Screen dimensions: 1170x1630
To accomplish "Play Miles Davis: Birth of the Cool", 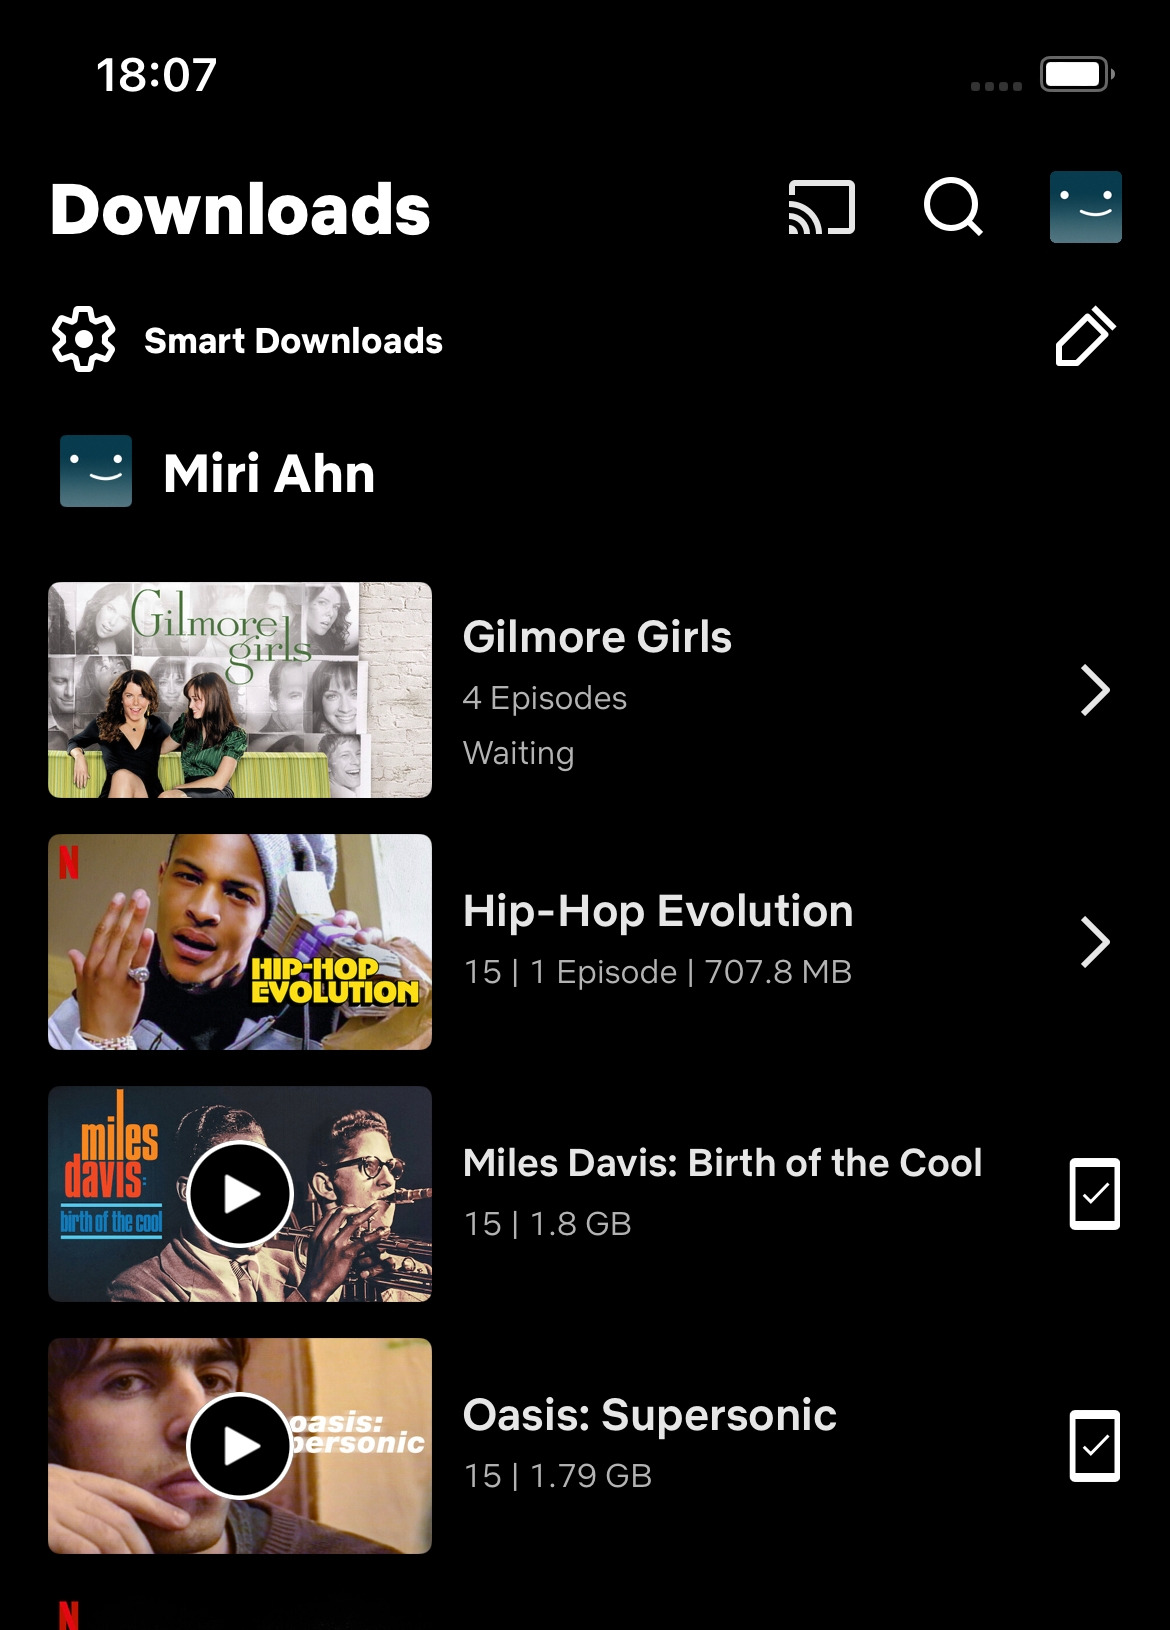I will click(240, 1194).
